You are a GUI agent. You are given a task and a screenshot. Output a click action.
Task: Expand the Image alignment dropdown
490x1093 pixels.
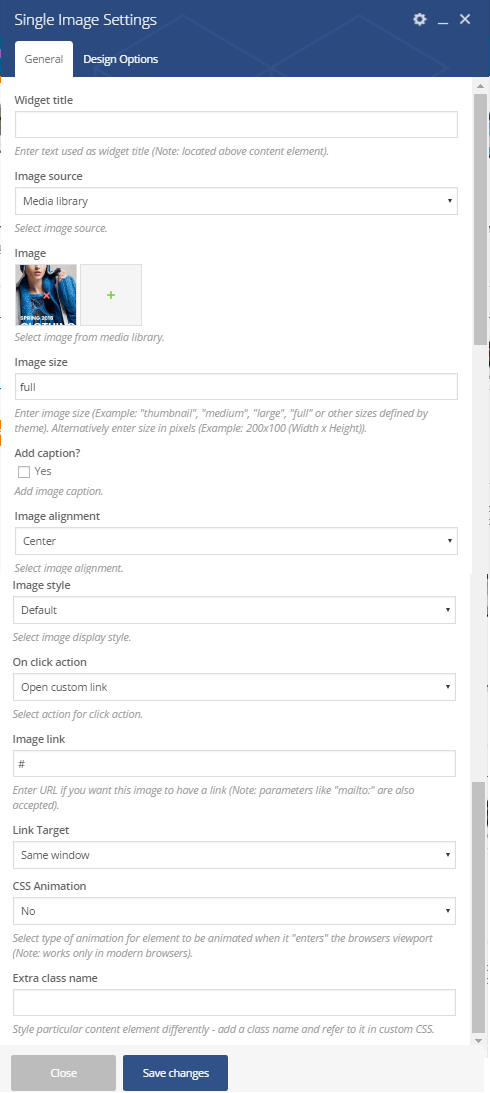[x=236, y=541]
